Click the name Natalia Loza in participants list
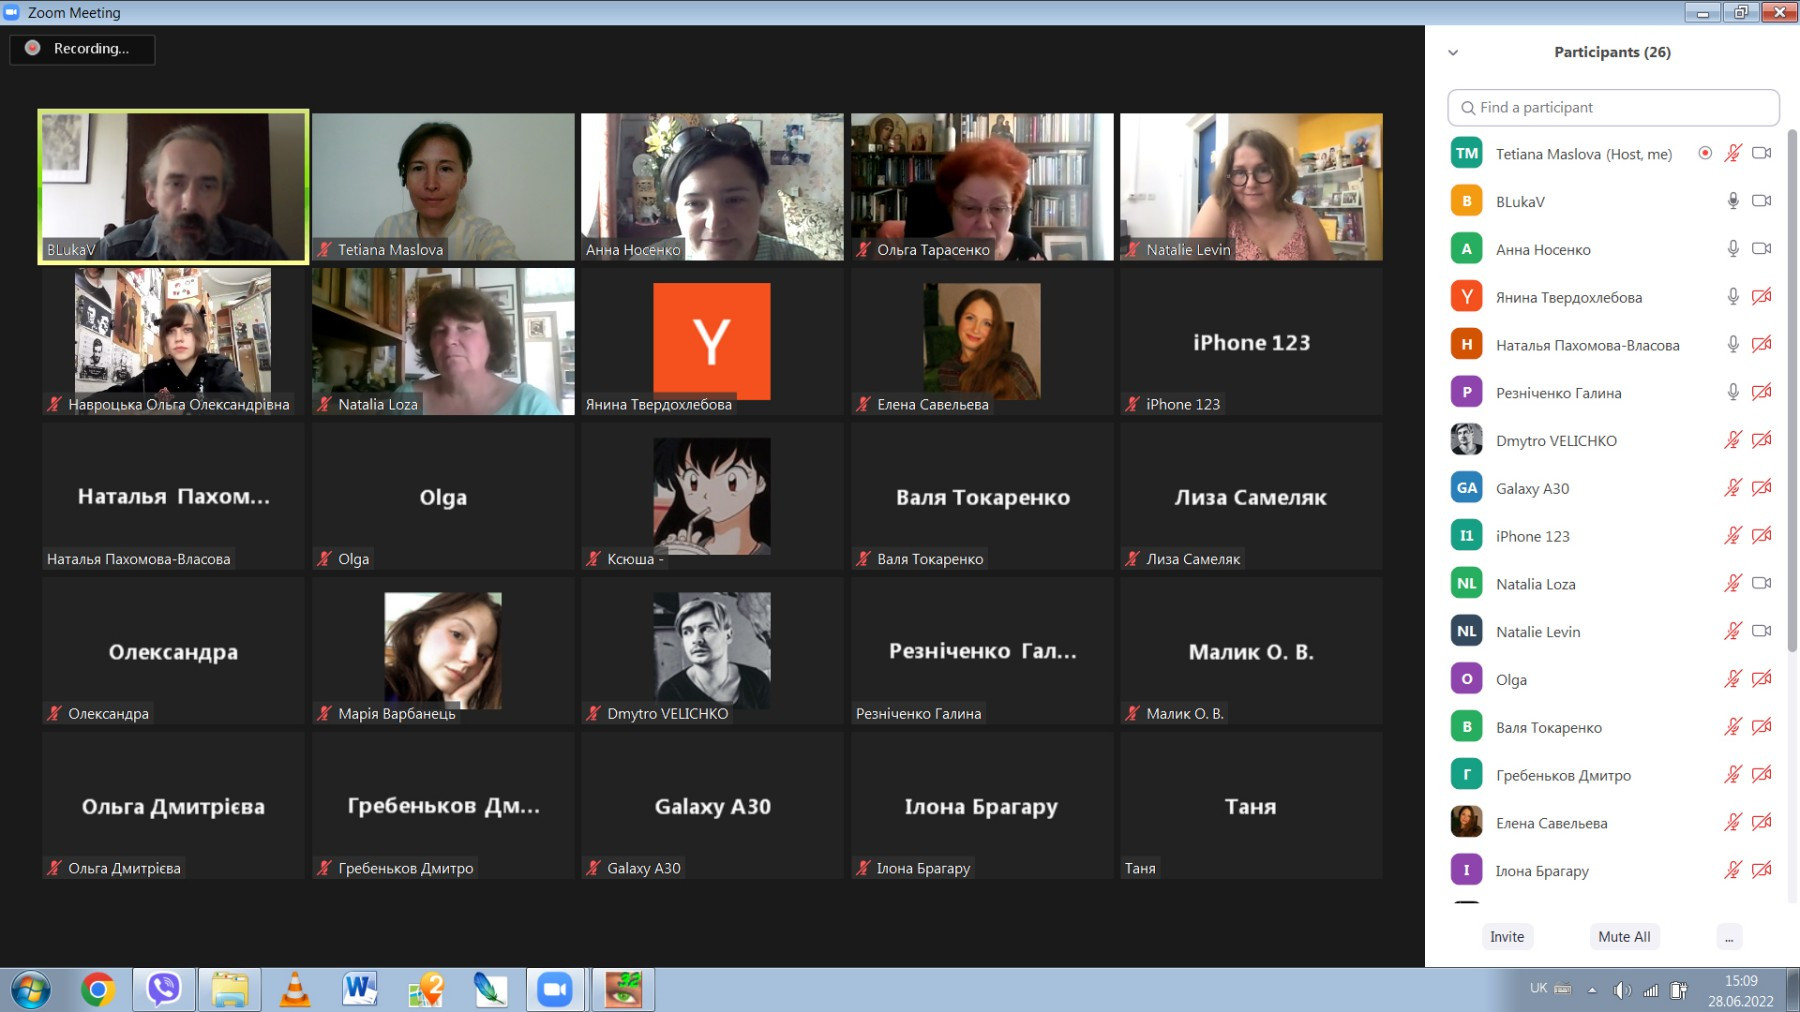 pyautogui.click(x=1535, y=584)
